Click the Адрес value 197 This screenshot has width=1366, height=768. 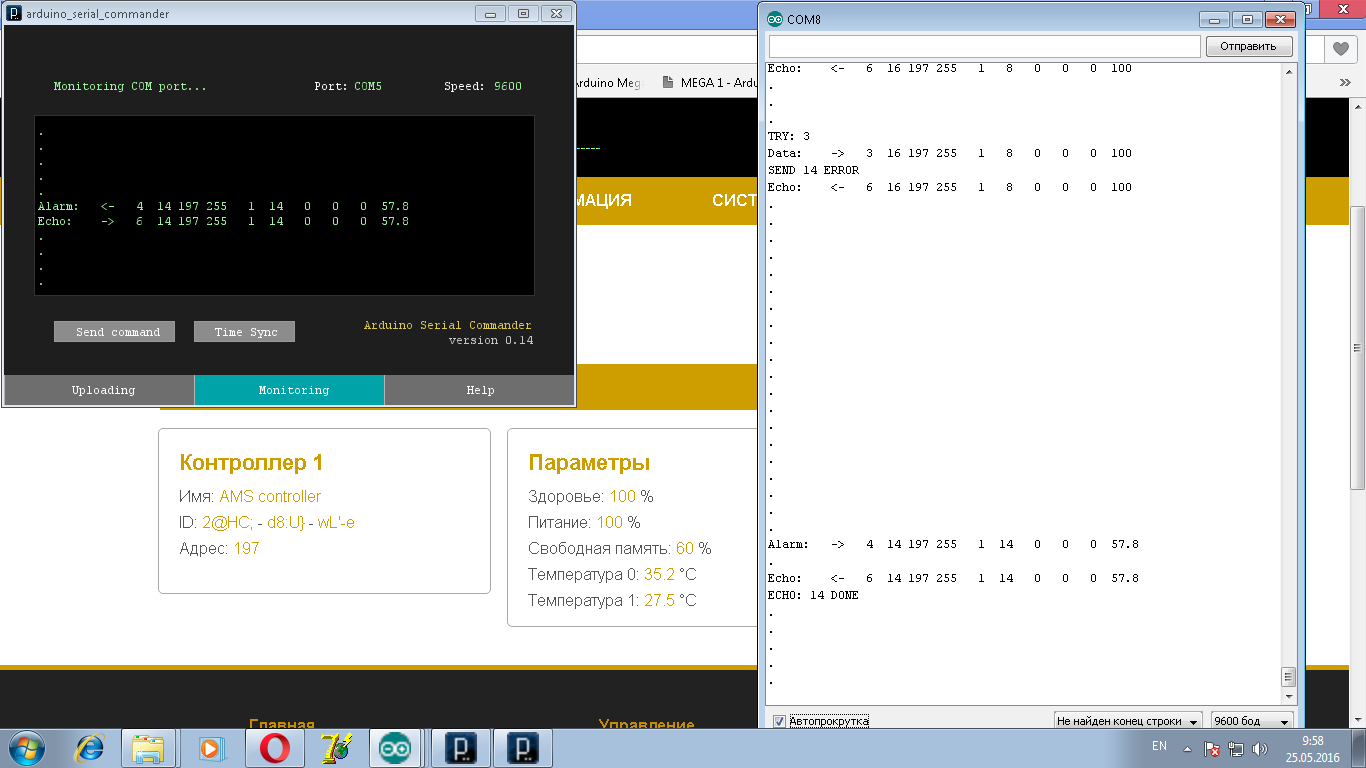[x=246, y=549]
